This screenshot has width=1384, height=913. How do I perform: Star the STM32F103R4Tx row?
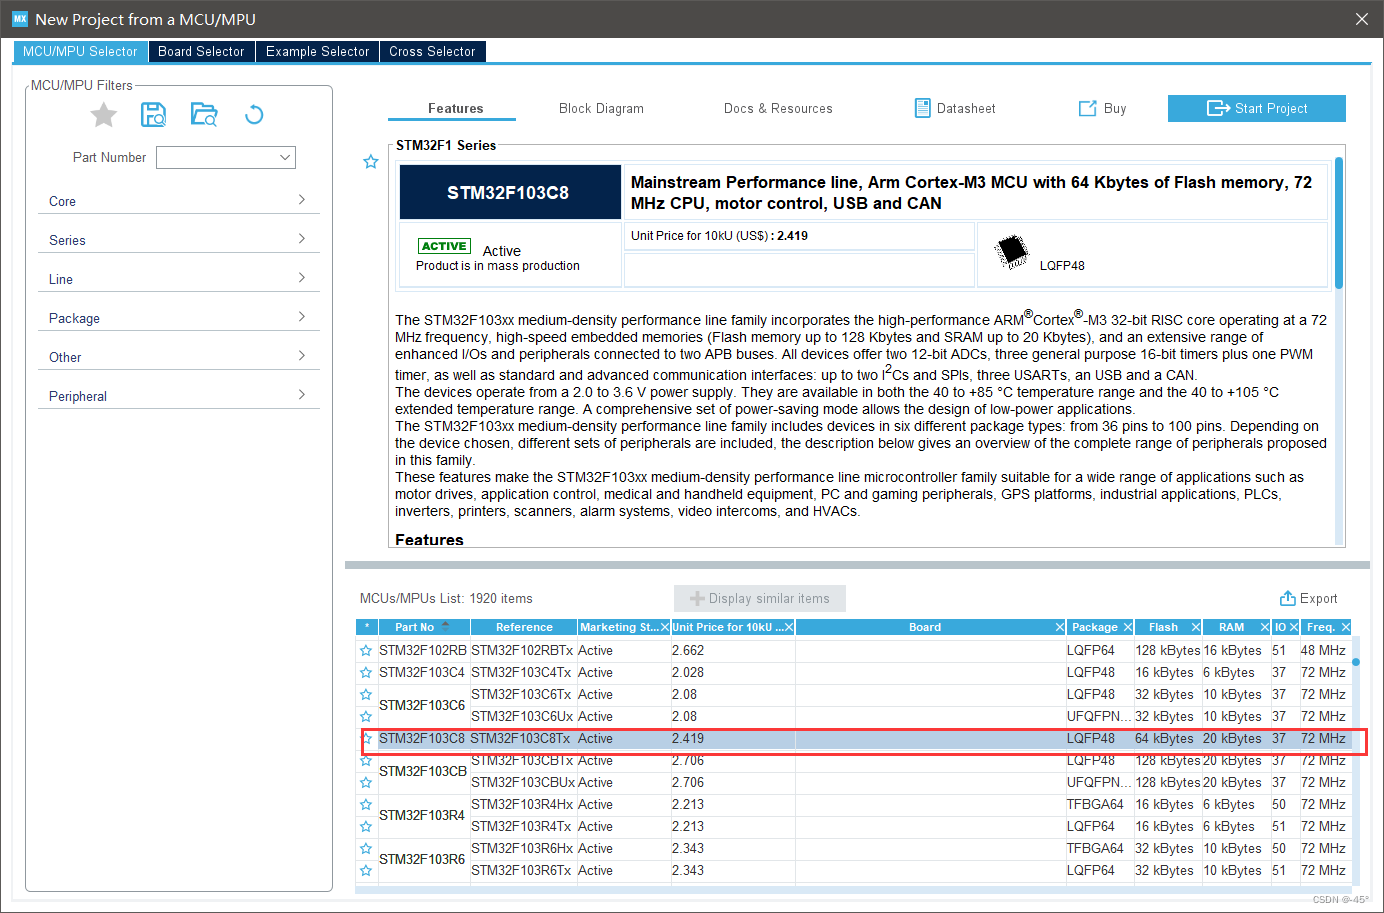[x=366, y=827]
